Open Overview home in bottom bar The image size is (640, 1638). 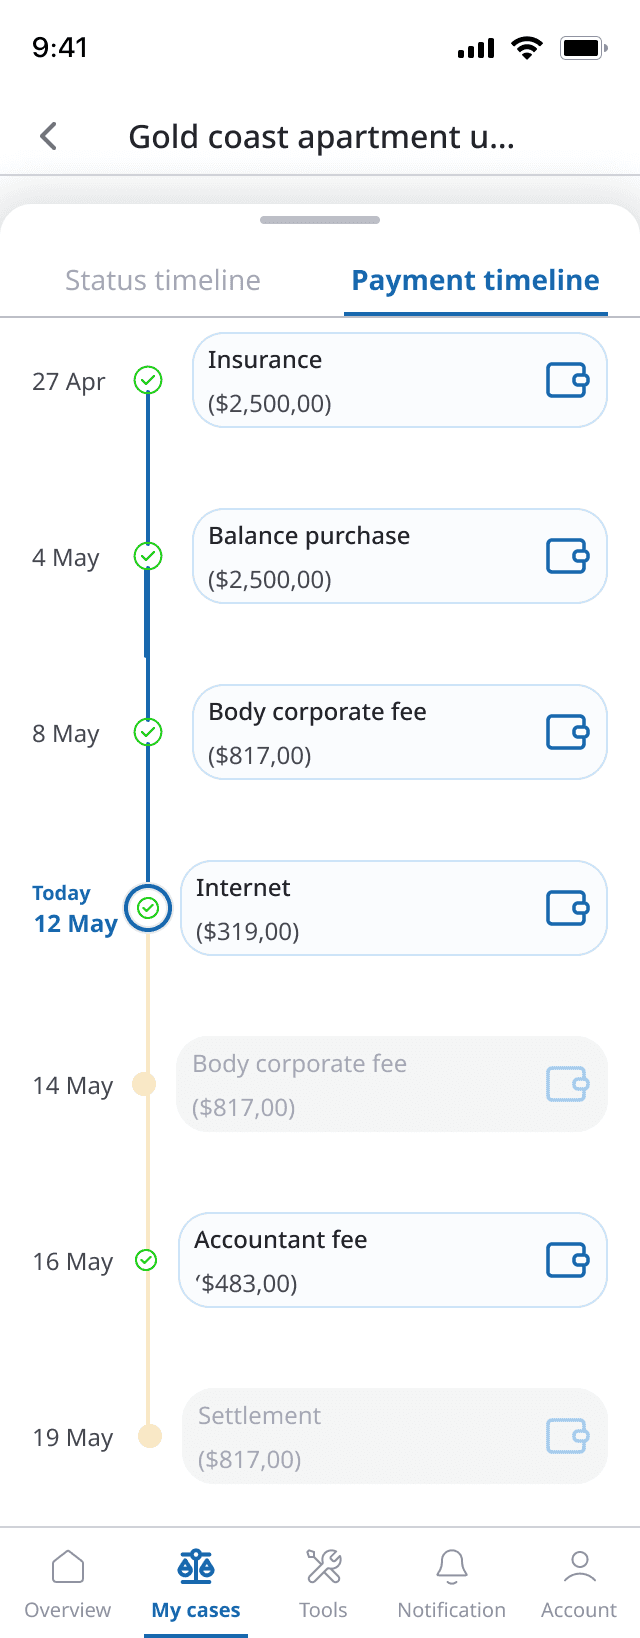(68, 1584)
